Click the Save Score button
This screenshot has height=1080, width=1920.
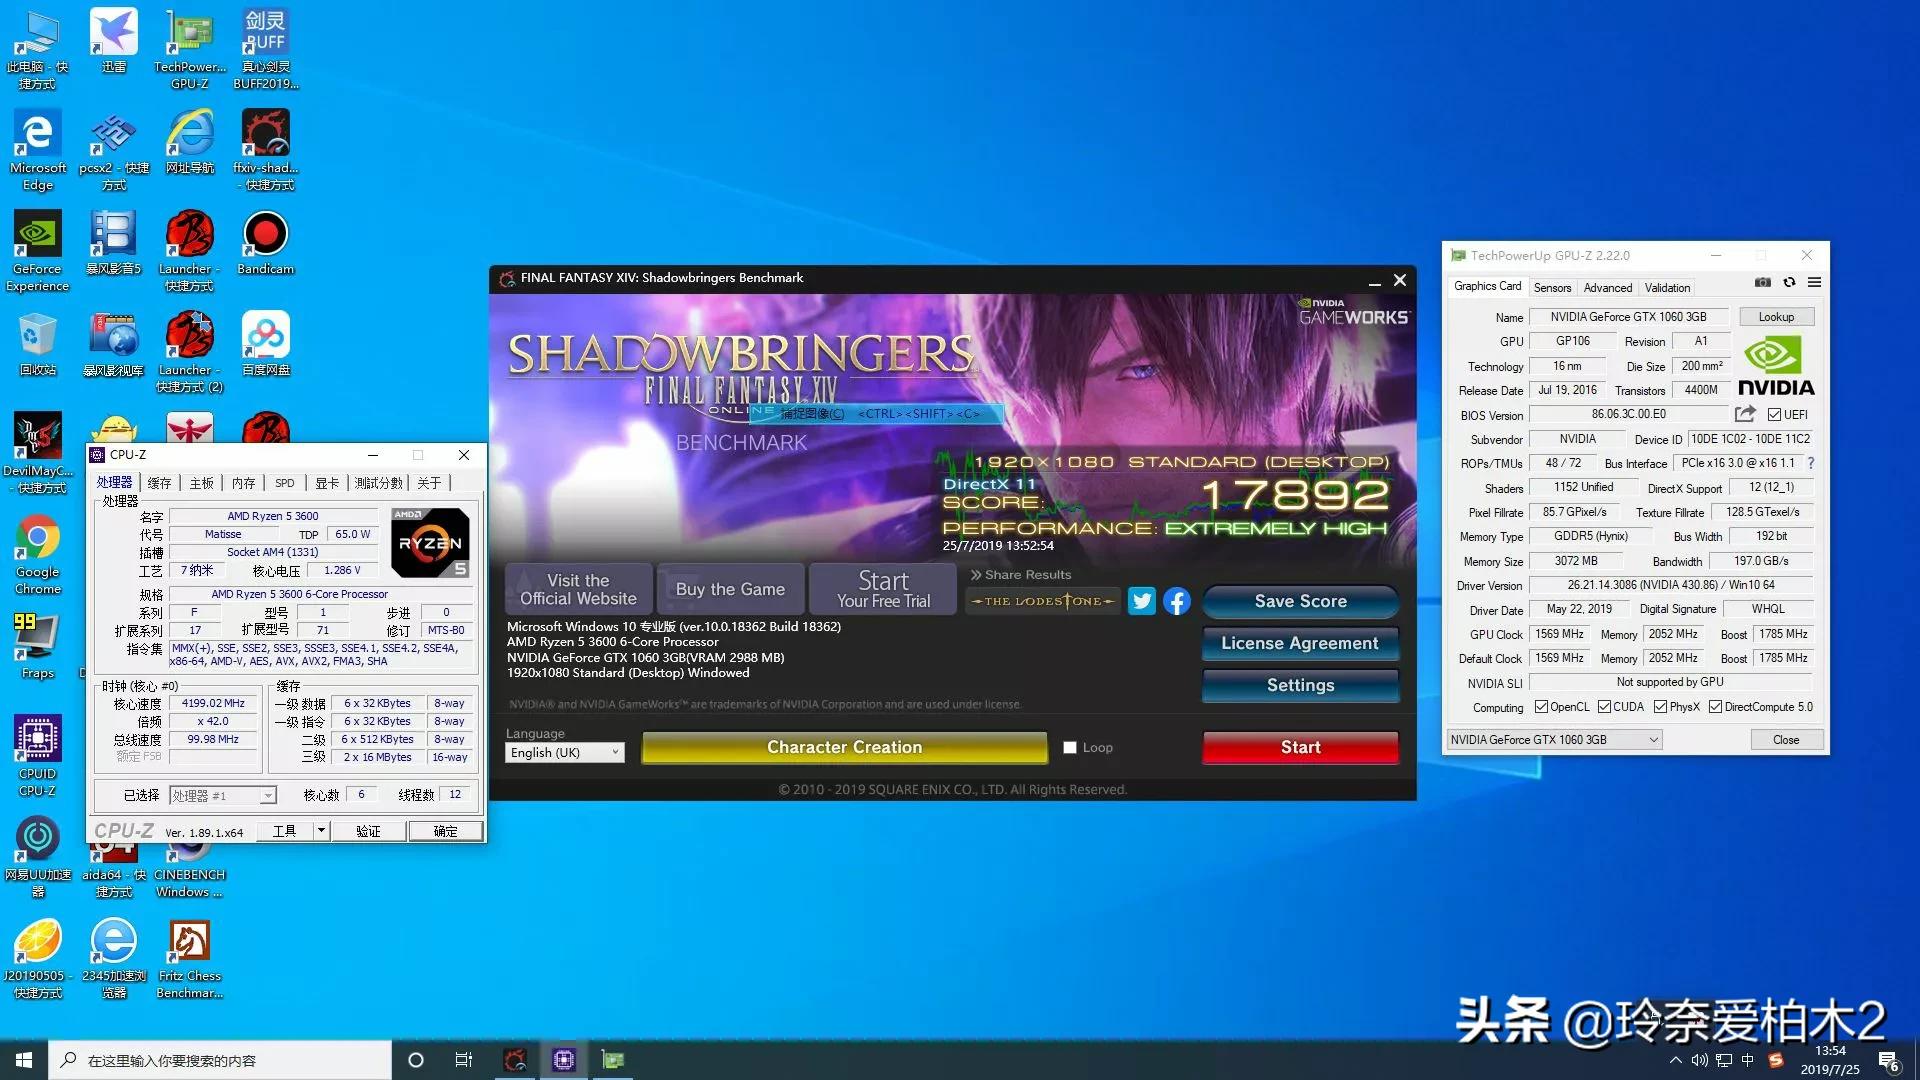1300,601
